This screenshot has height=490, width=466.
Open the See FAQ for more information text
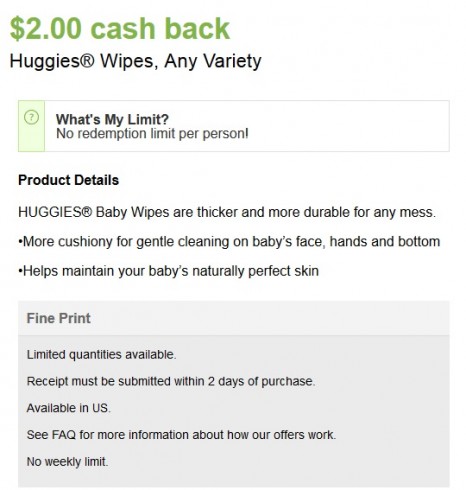coord(181,435)
